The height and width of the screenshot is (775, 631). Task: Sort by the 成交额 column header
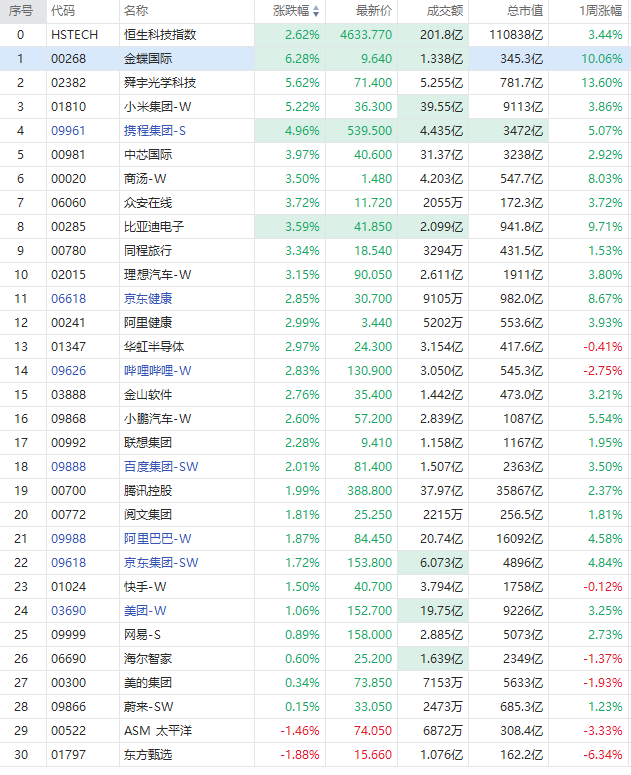click(445, 11)
